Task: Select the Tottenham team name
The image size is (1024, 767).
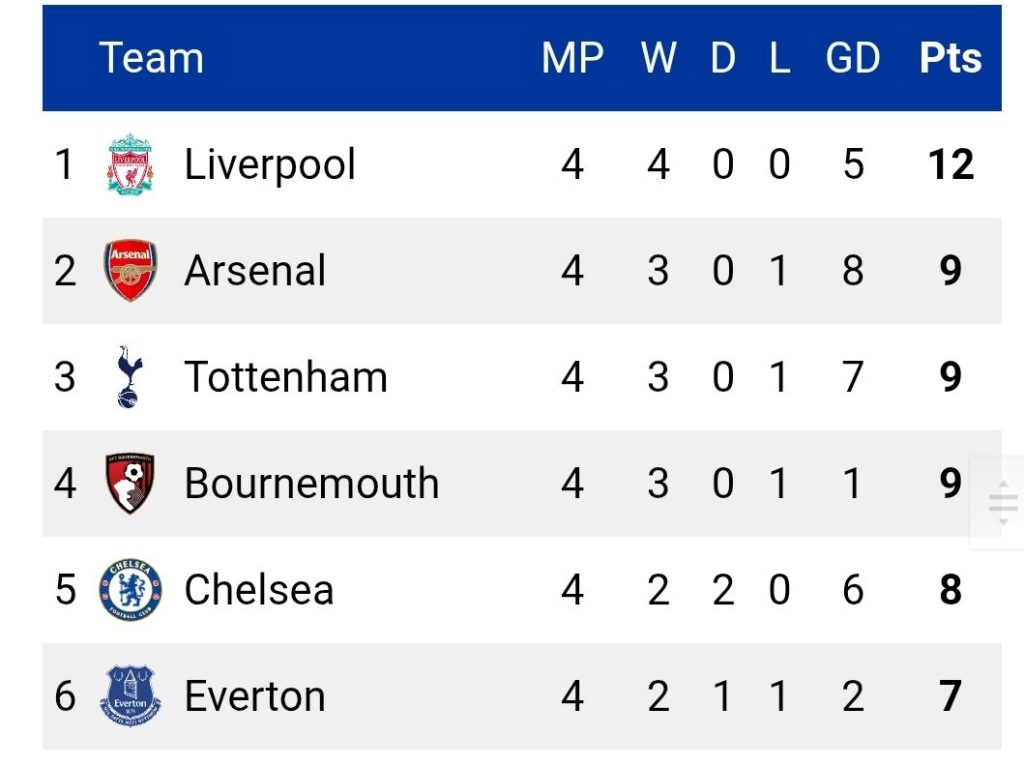Action: (286, 377)
